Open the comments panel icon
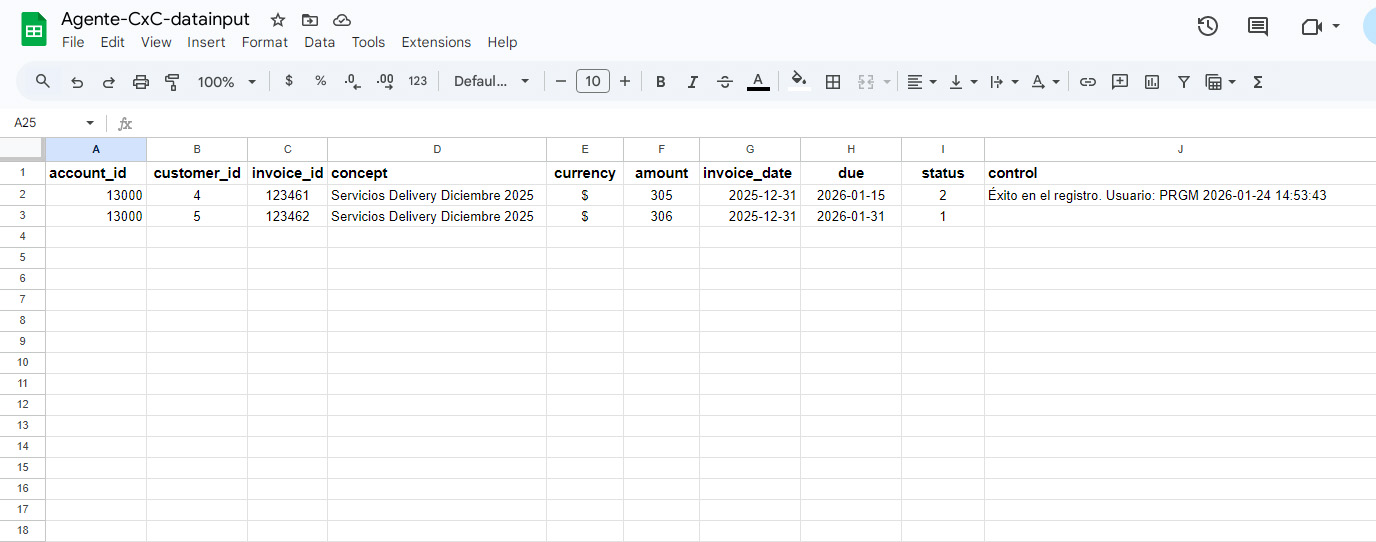 pos(1258,27)
